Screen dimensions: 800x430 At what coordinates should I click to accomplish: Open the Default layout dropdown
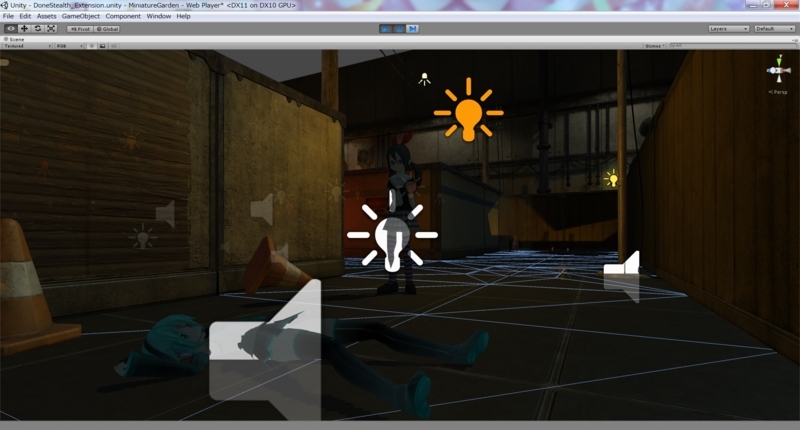pos(774,29)
